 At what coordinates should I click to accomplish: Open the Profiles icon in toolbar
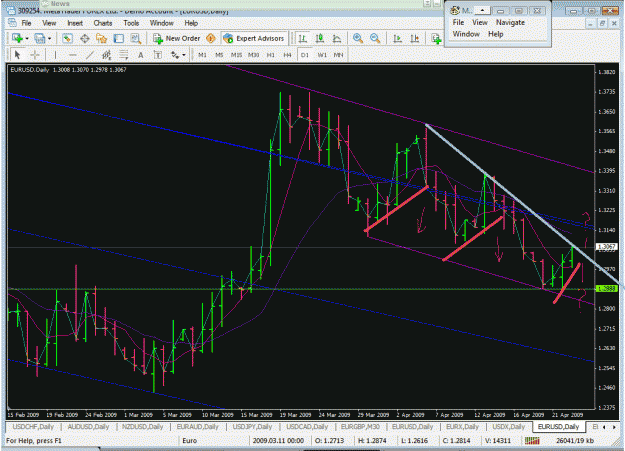(x=39, y=38)
